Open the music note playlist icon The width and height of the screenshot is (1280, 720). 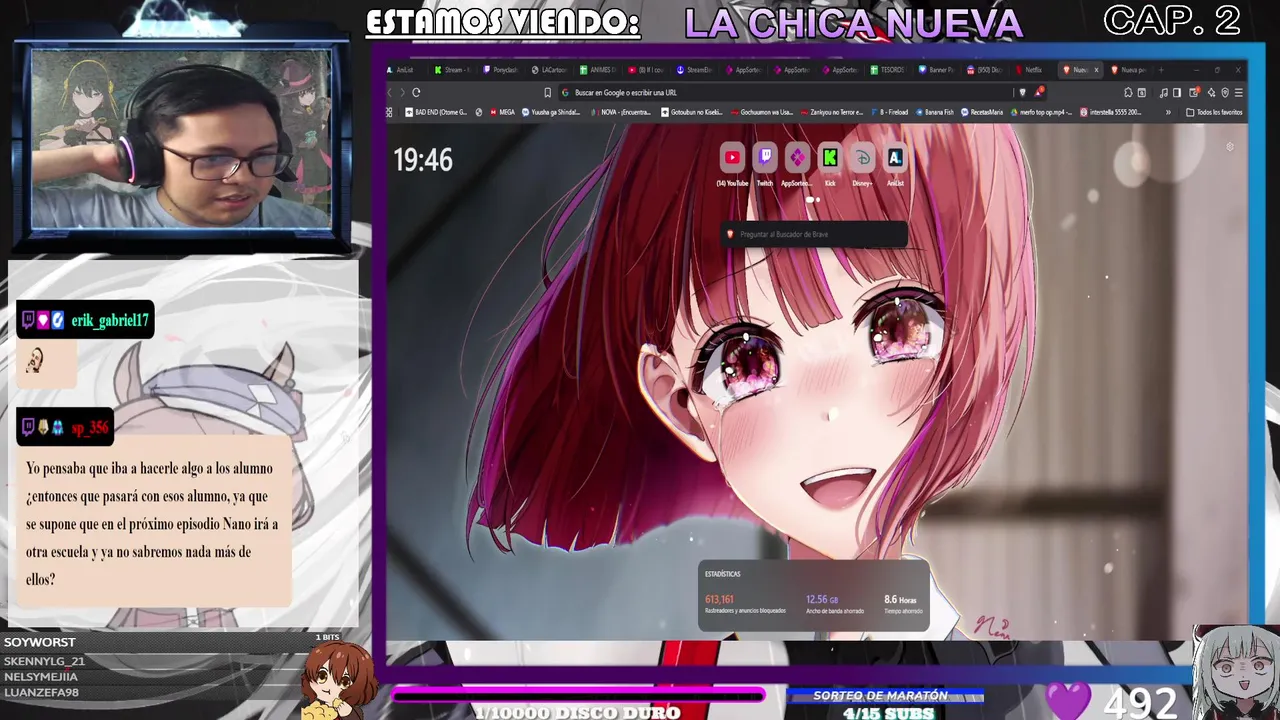click(x=1163, y=93)
